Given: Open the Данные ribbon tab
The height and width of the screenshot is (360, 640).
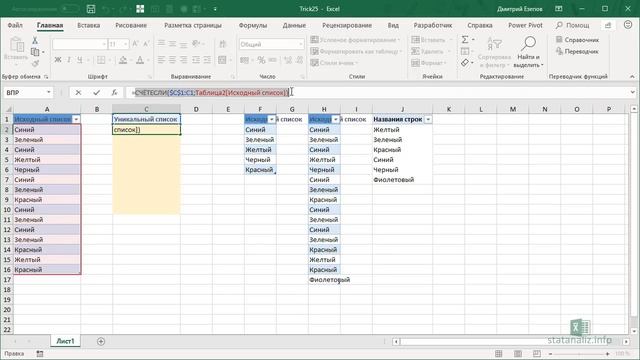Looking at the screenshot, I should [x=294, y=25].
